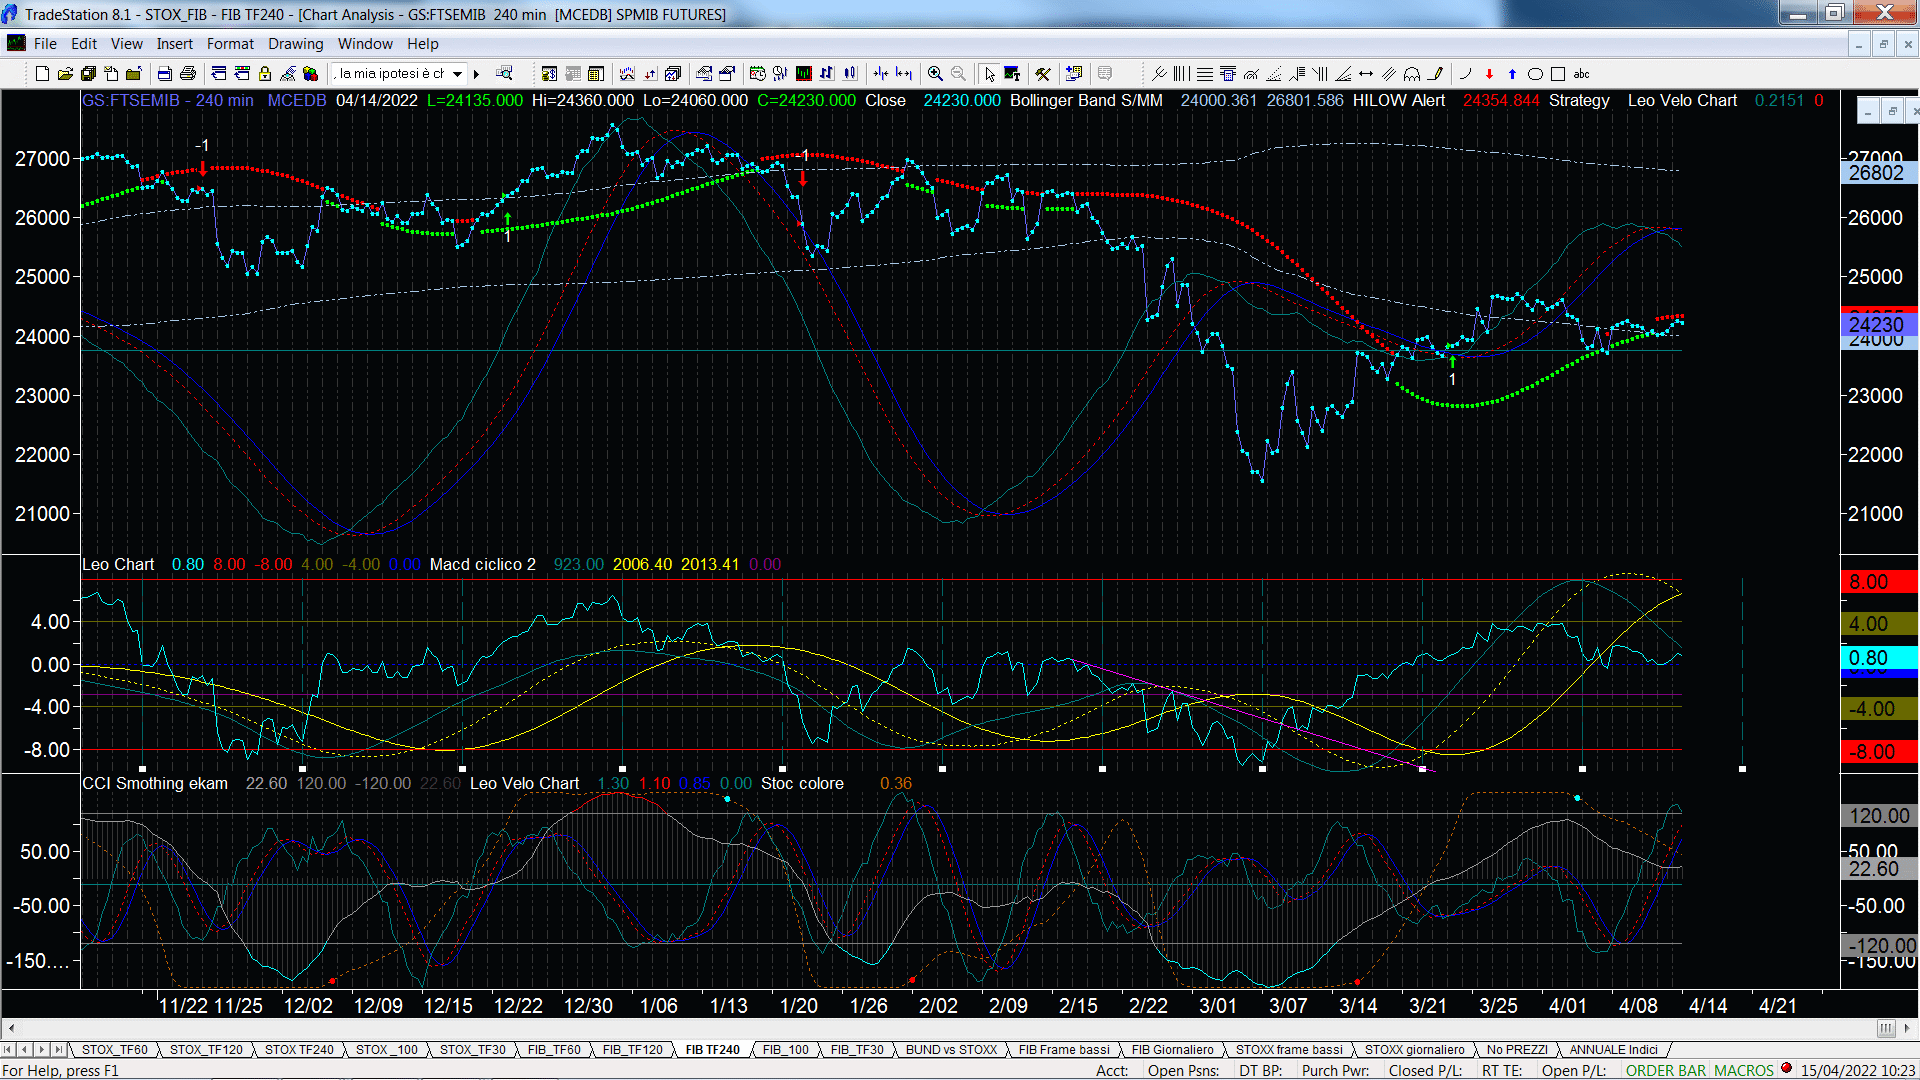This screenshot has height=1080, width=1920.
Task: Open the Insert menu
Action: [174, 43]
